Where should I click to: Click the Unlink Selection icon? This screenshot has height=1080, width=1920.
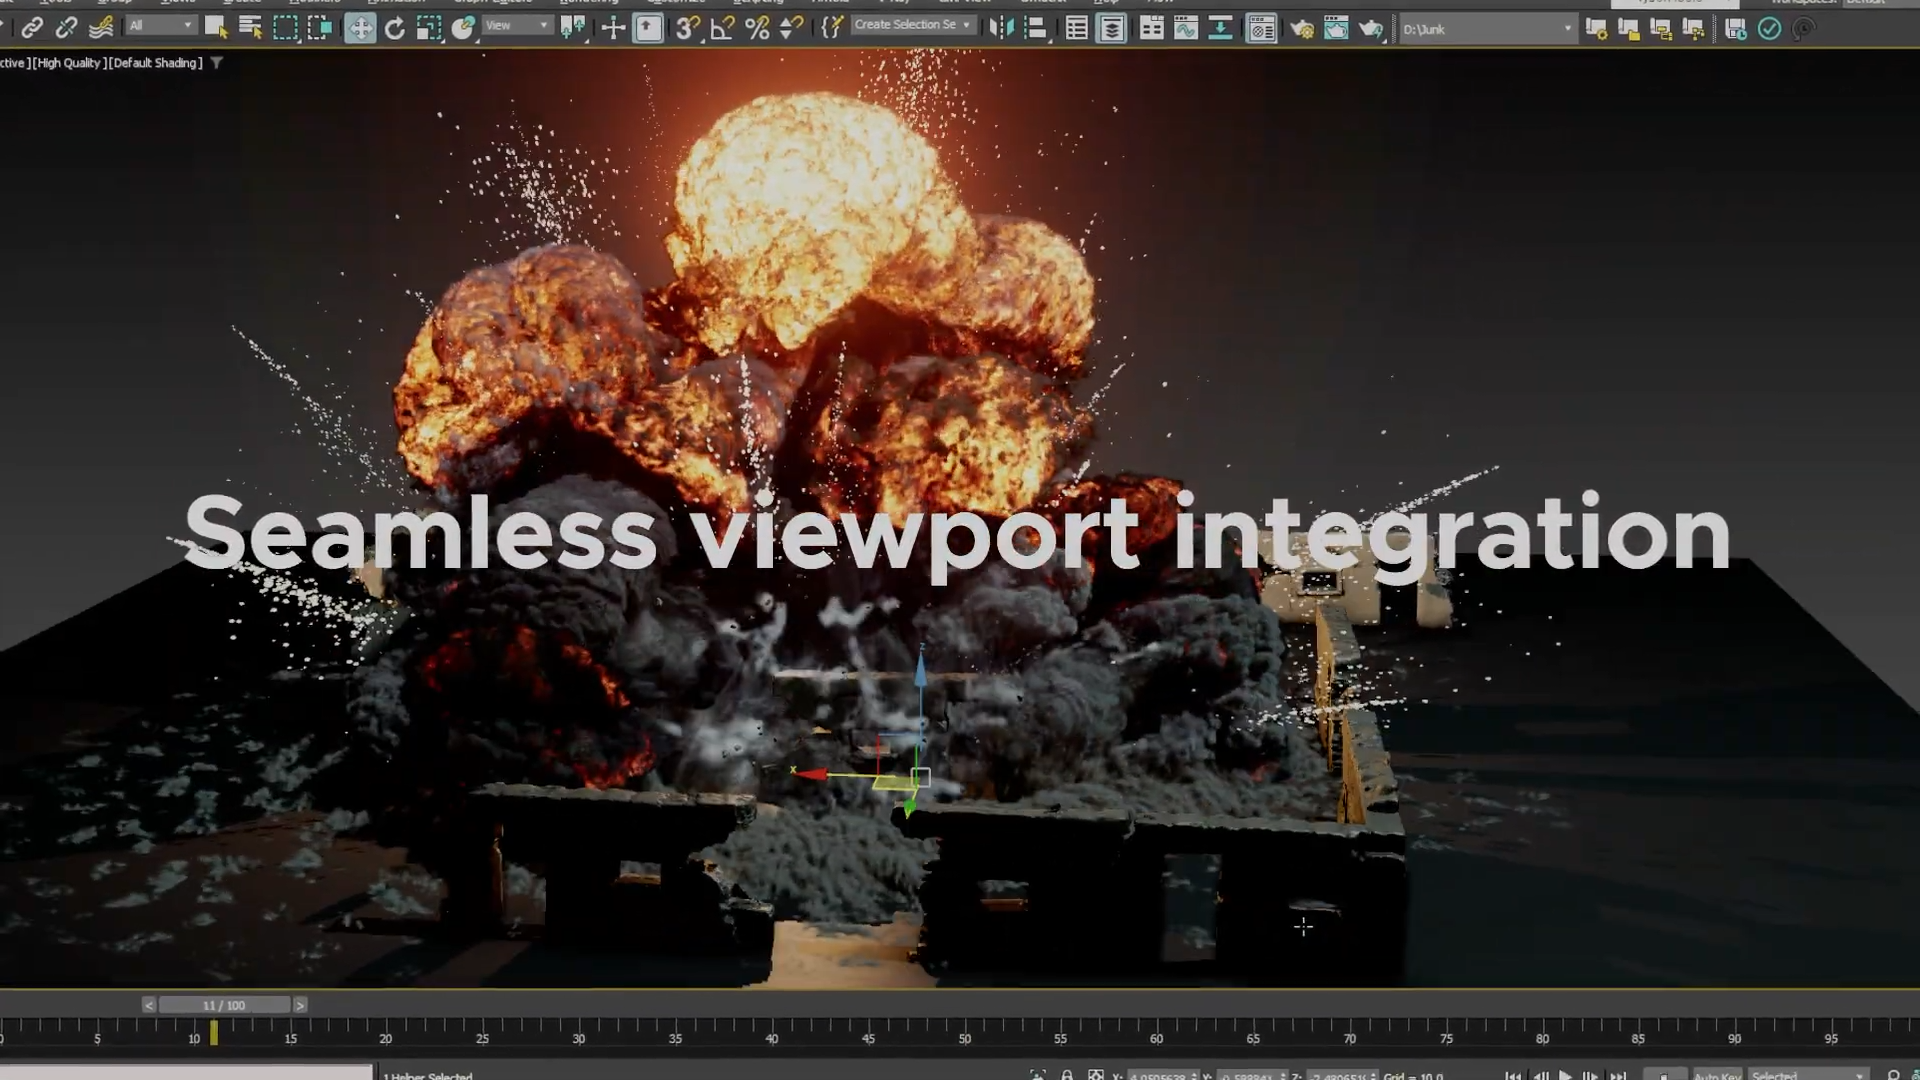click(66, 28)
